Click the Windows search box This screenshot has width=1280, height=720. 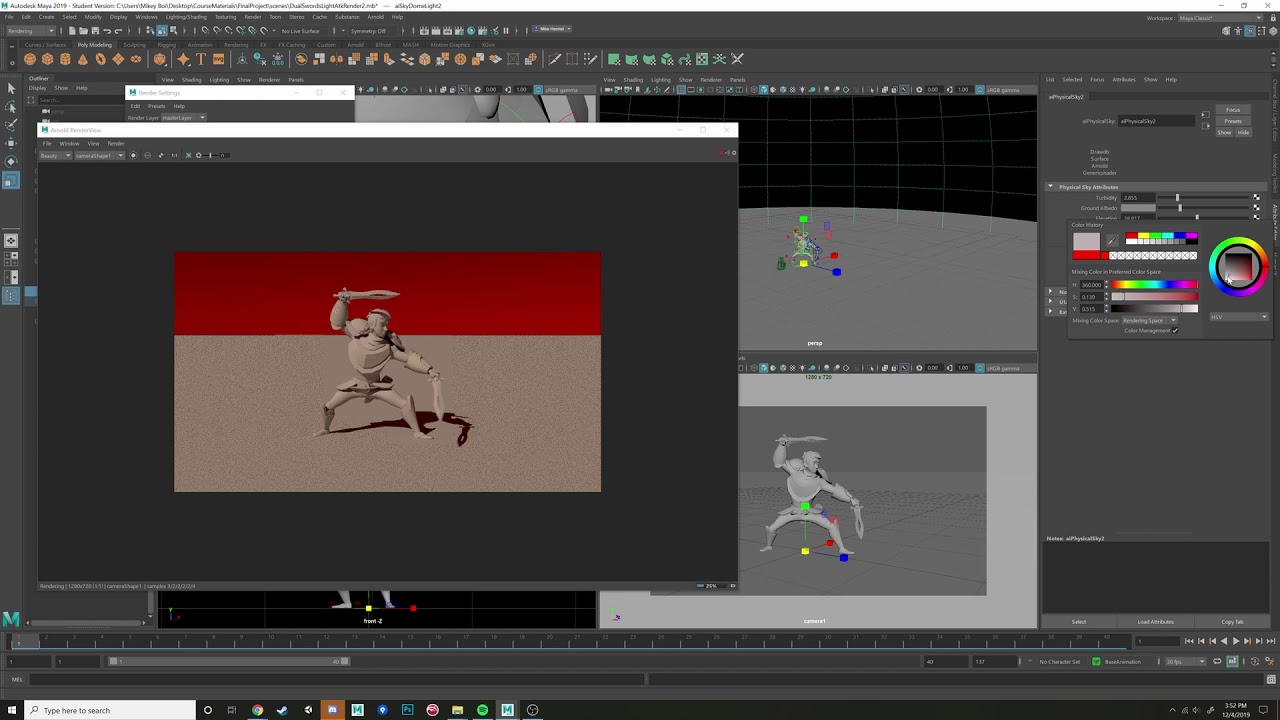coord(112,710)
